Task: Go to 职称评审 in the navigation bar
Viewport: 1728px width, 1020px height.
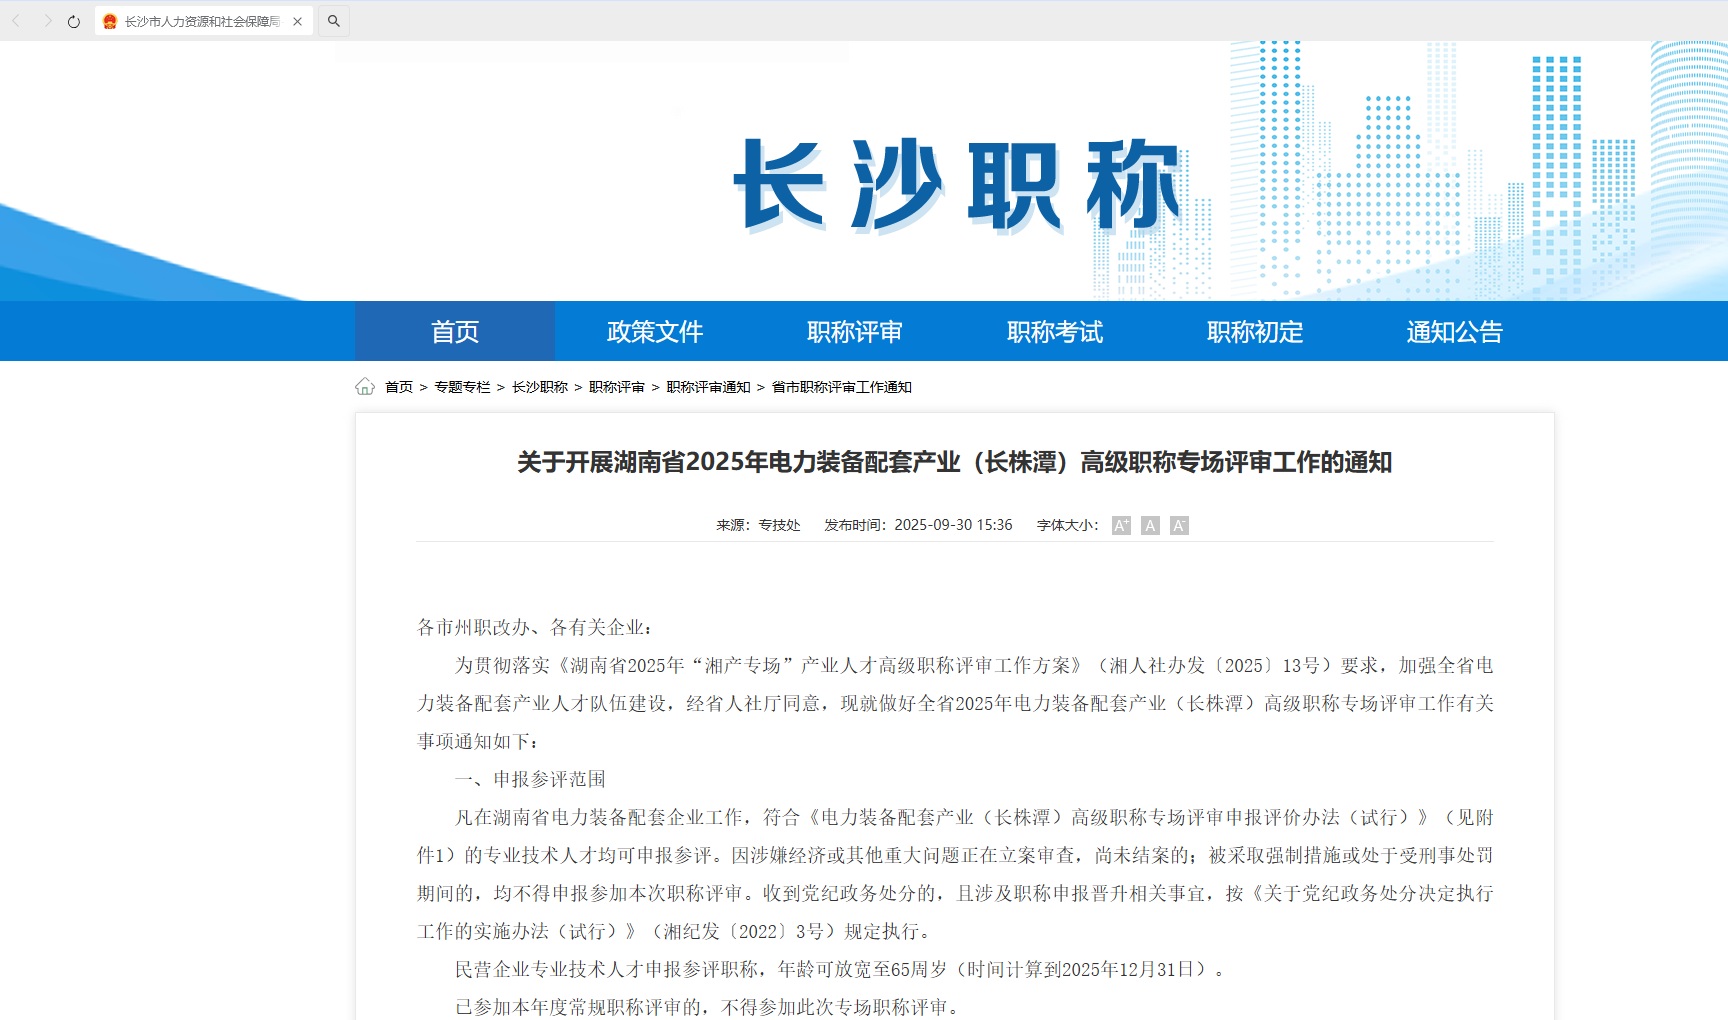Action: point(855,332)
